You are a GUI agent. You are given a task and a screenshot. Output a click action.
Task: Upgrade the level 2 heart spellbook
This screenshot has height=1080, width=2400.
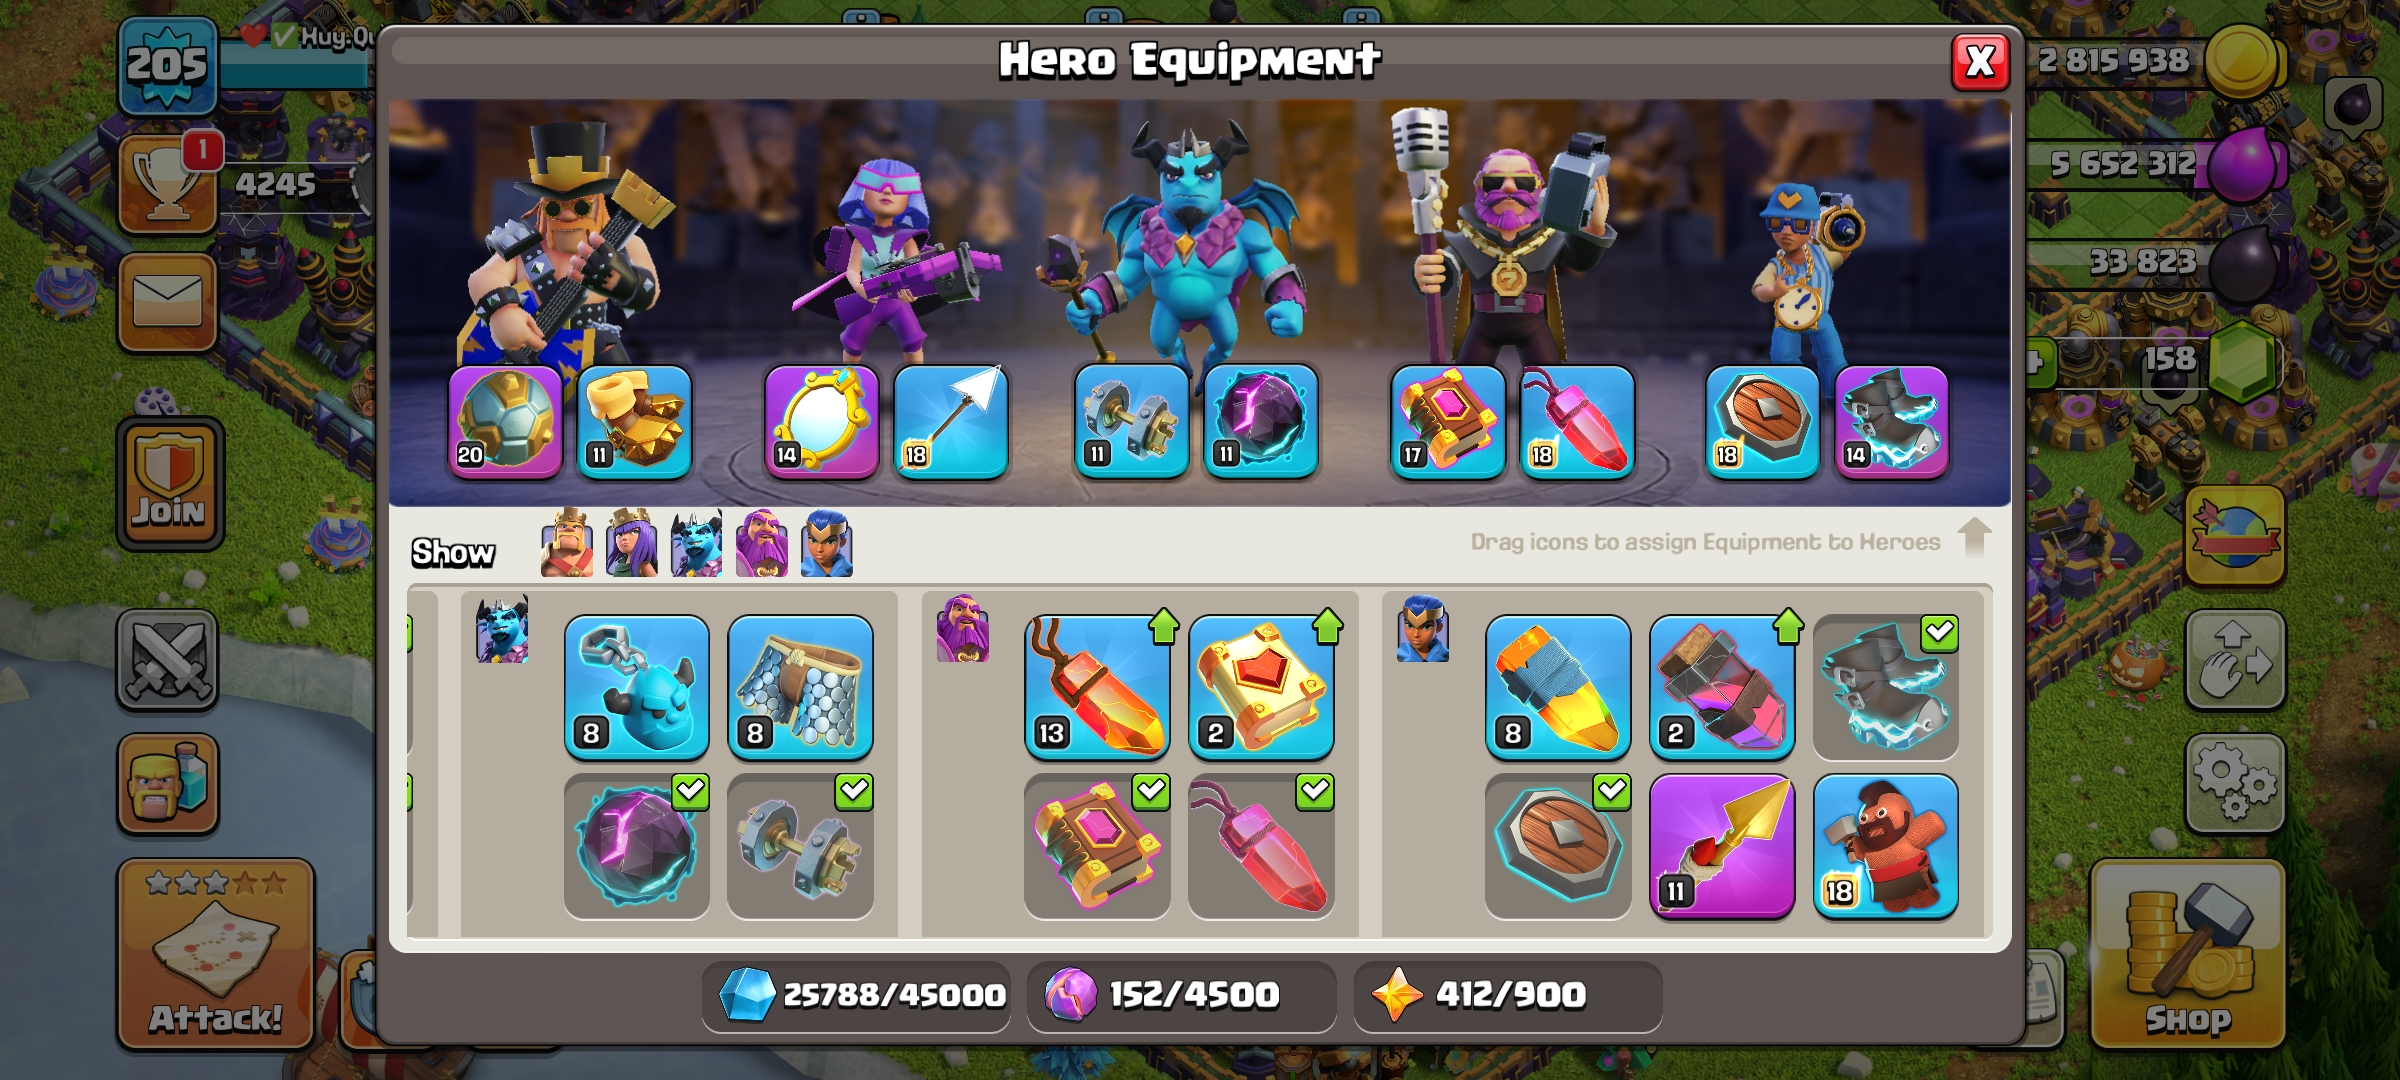click(1261, 688)
